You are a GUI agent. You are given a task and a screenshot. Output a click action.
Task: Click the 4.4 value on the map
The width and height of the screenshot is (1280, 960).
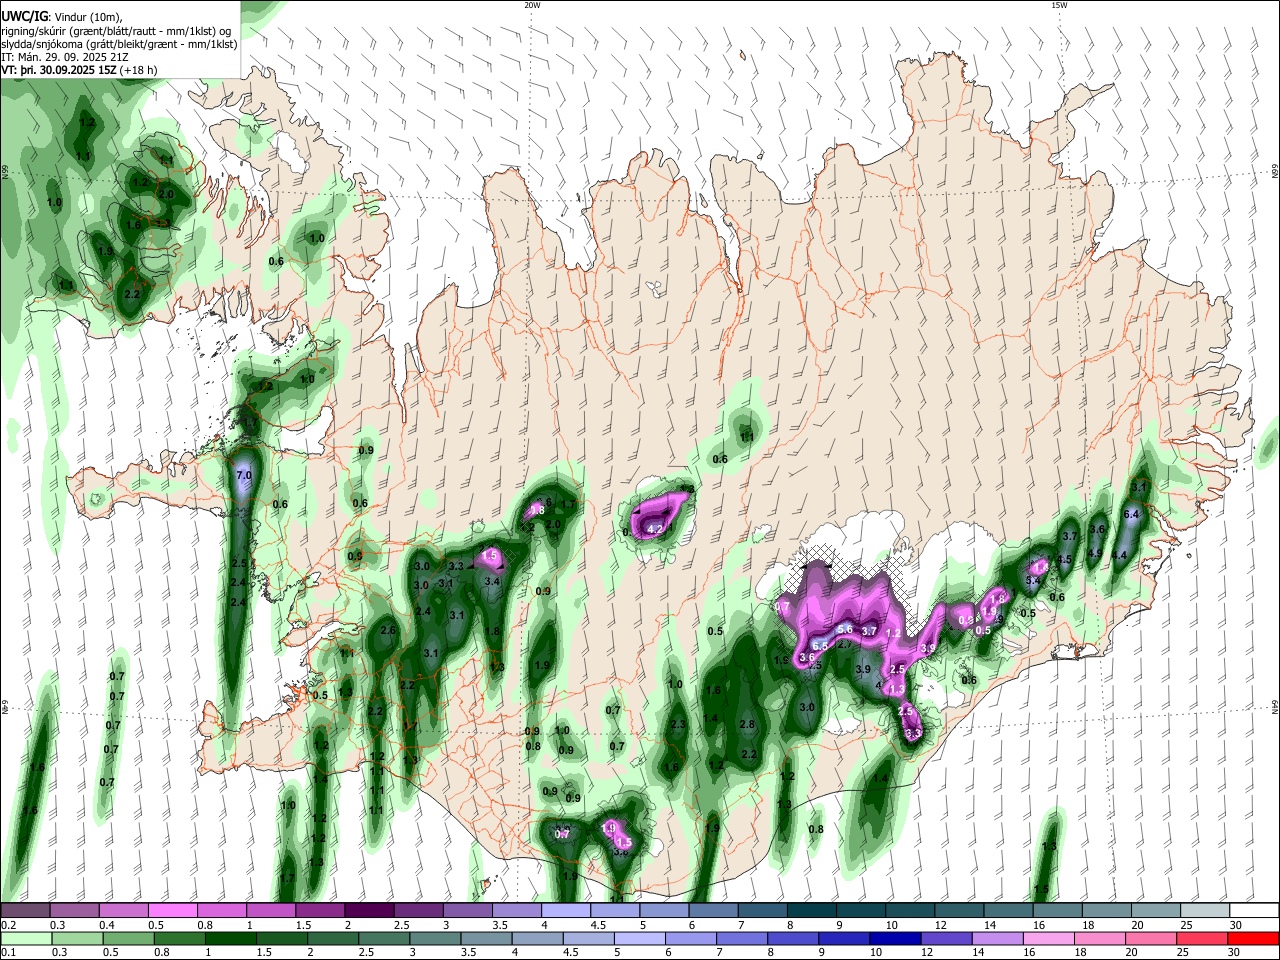pyautogui.click(x=1120, y=555)
